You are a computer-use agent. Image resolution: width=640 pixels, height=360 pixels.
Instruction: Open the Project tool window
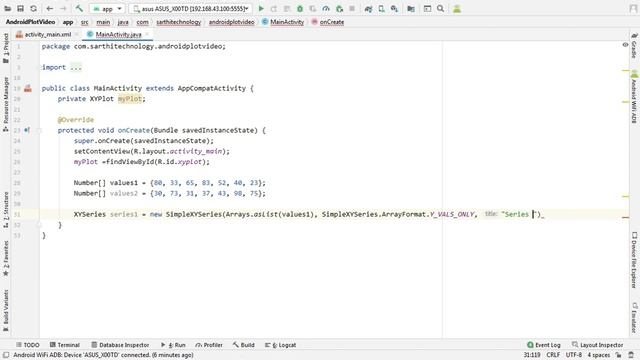point(6,48)
